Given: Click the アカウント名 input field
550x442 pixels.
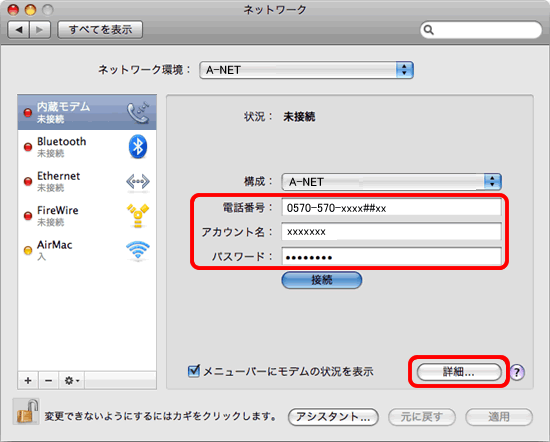Looking at the screenshot, I should 391,232.
